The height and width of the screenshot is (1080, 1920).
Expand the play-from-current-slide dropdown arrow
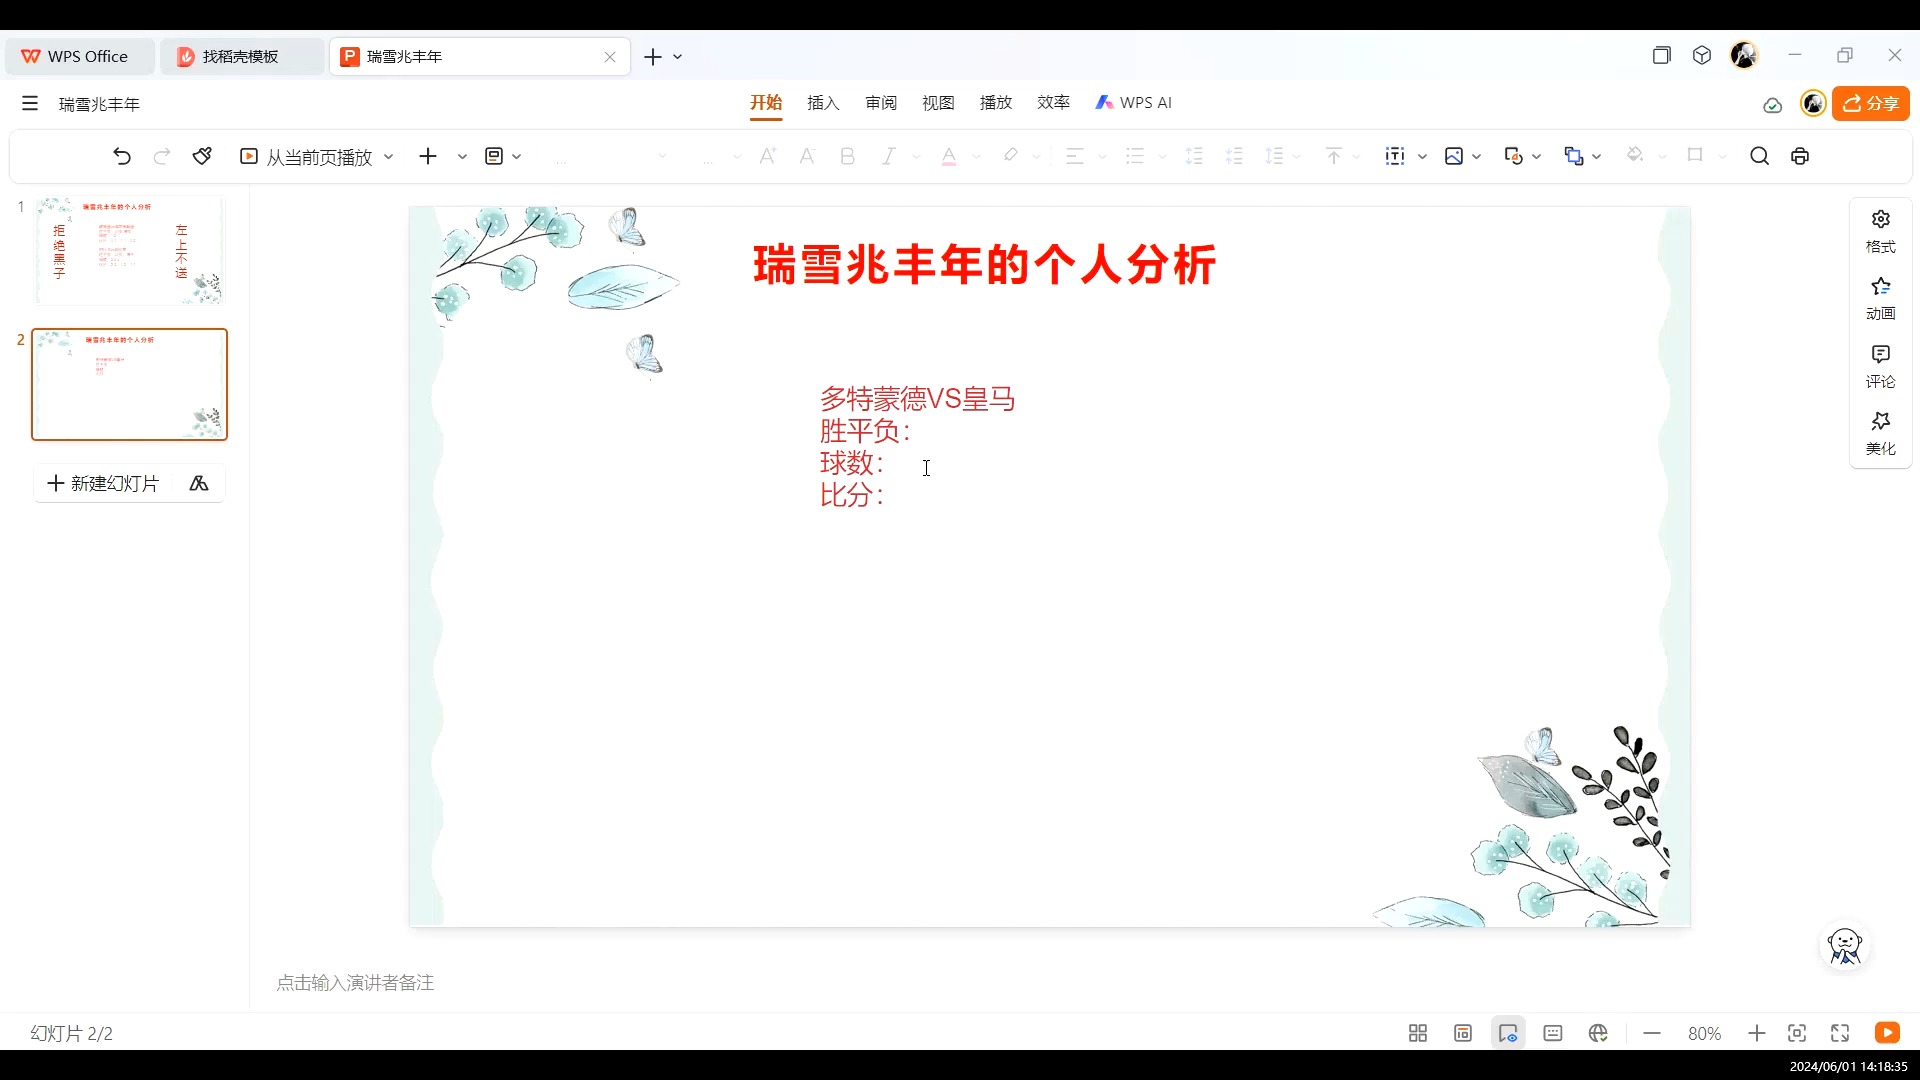[389, 157]
